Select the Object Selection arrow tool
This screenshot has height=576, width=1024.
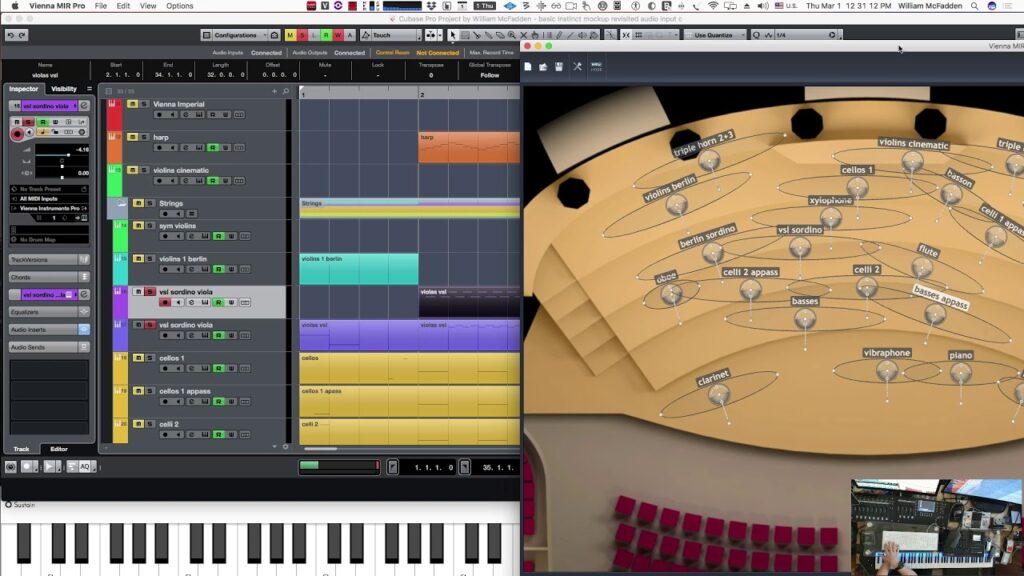[453, 35]
